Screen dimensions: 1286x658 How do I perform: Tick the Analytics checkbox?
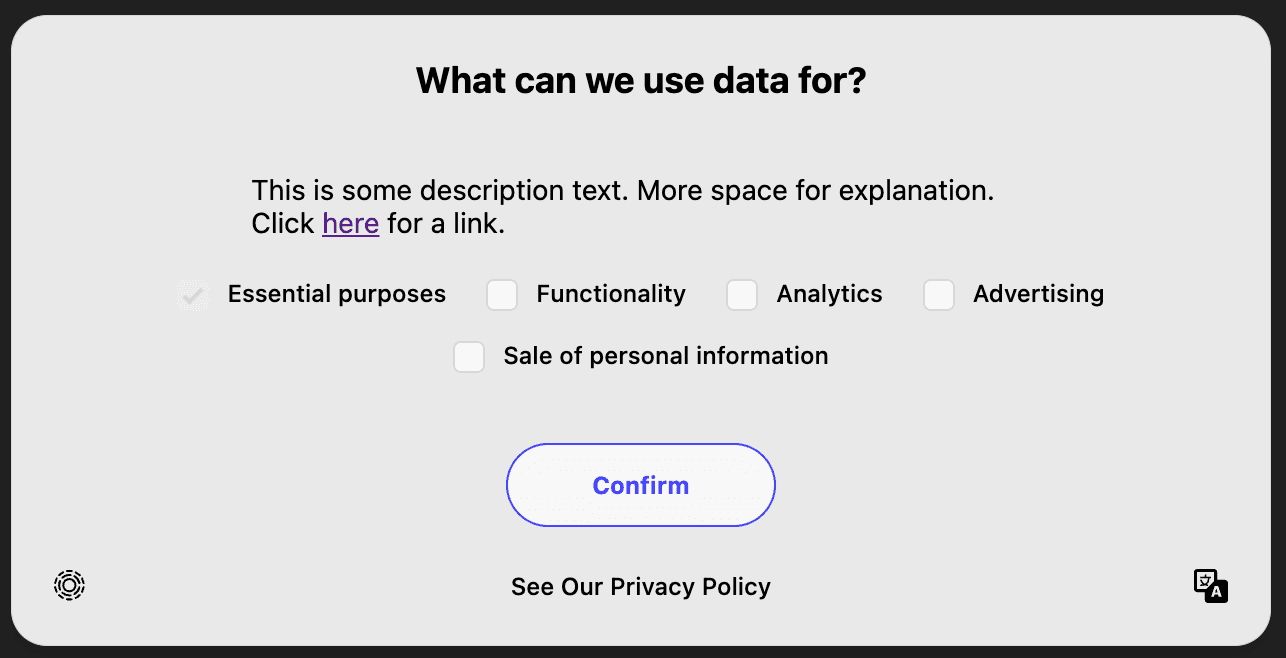click(x=742, y=295)
